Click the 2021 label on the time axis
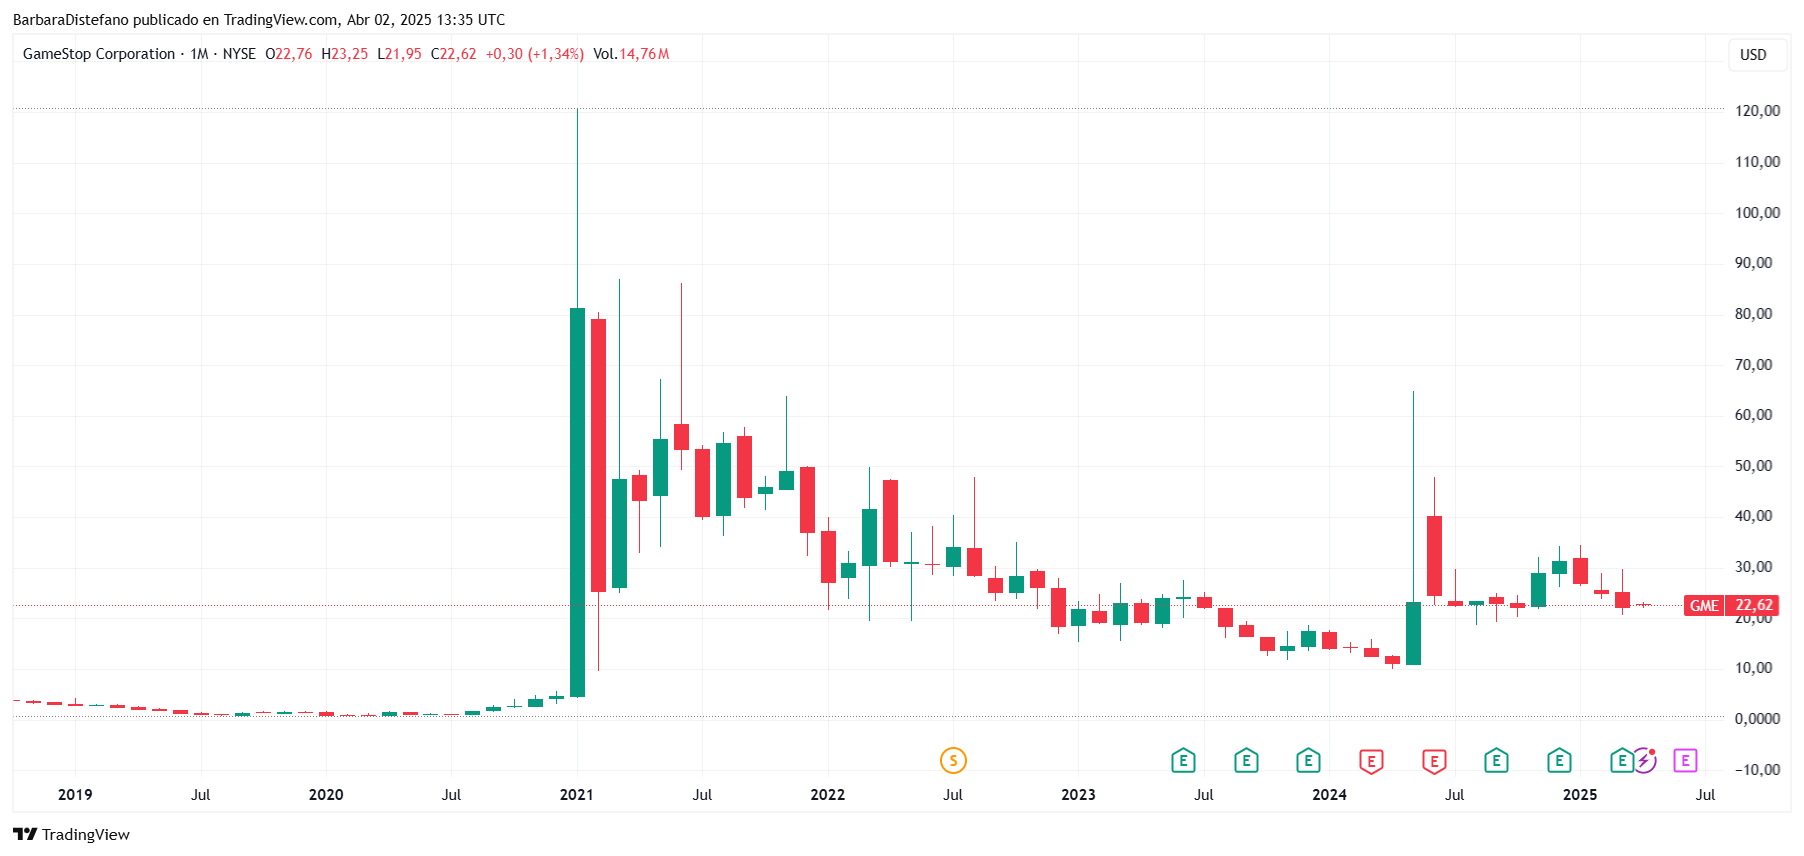 click(576, 795)
